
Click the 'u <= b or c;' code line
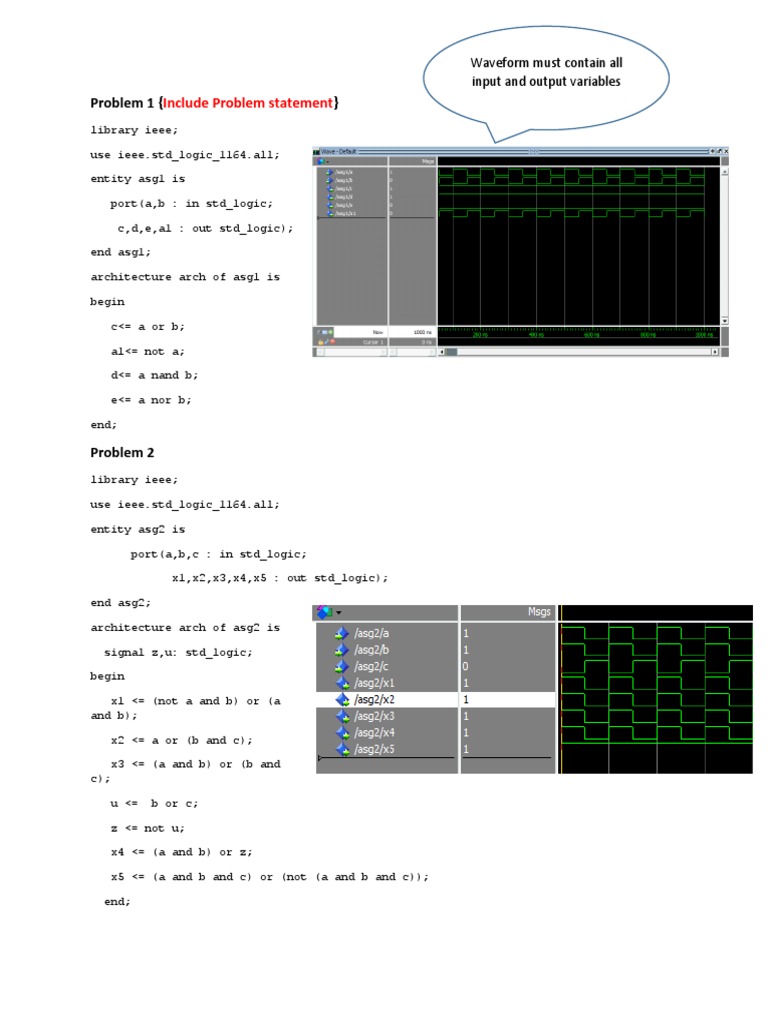click(x=154, y=804)
